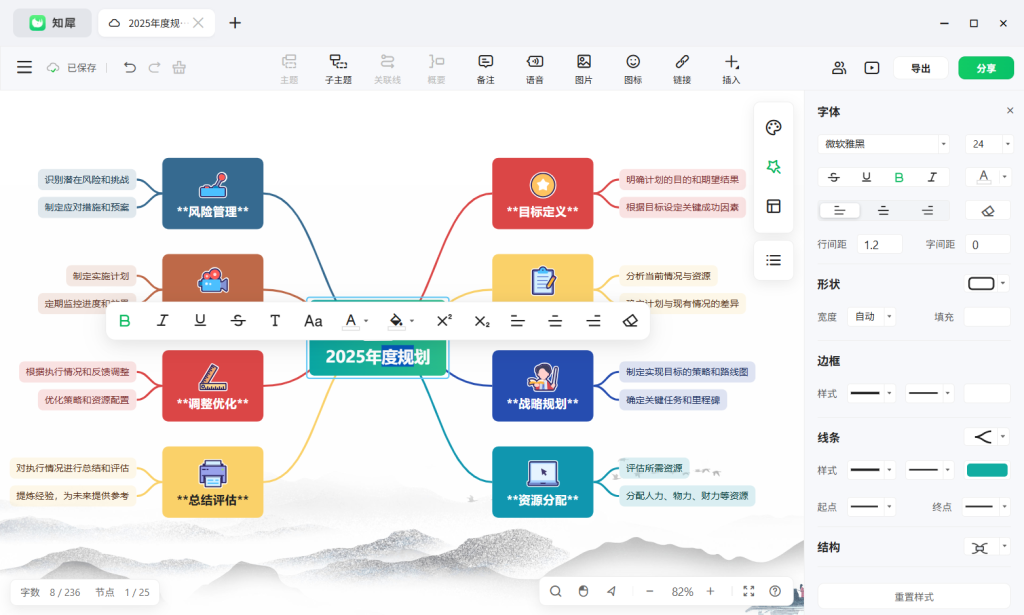The height and width of the screenshot is (615, 1024).
Task: Click the T text icon in floating toolbar
Action: pos(275,321)
